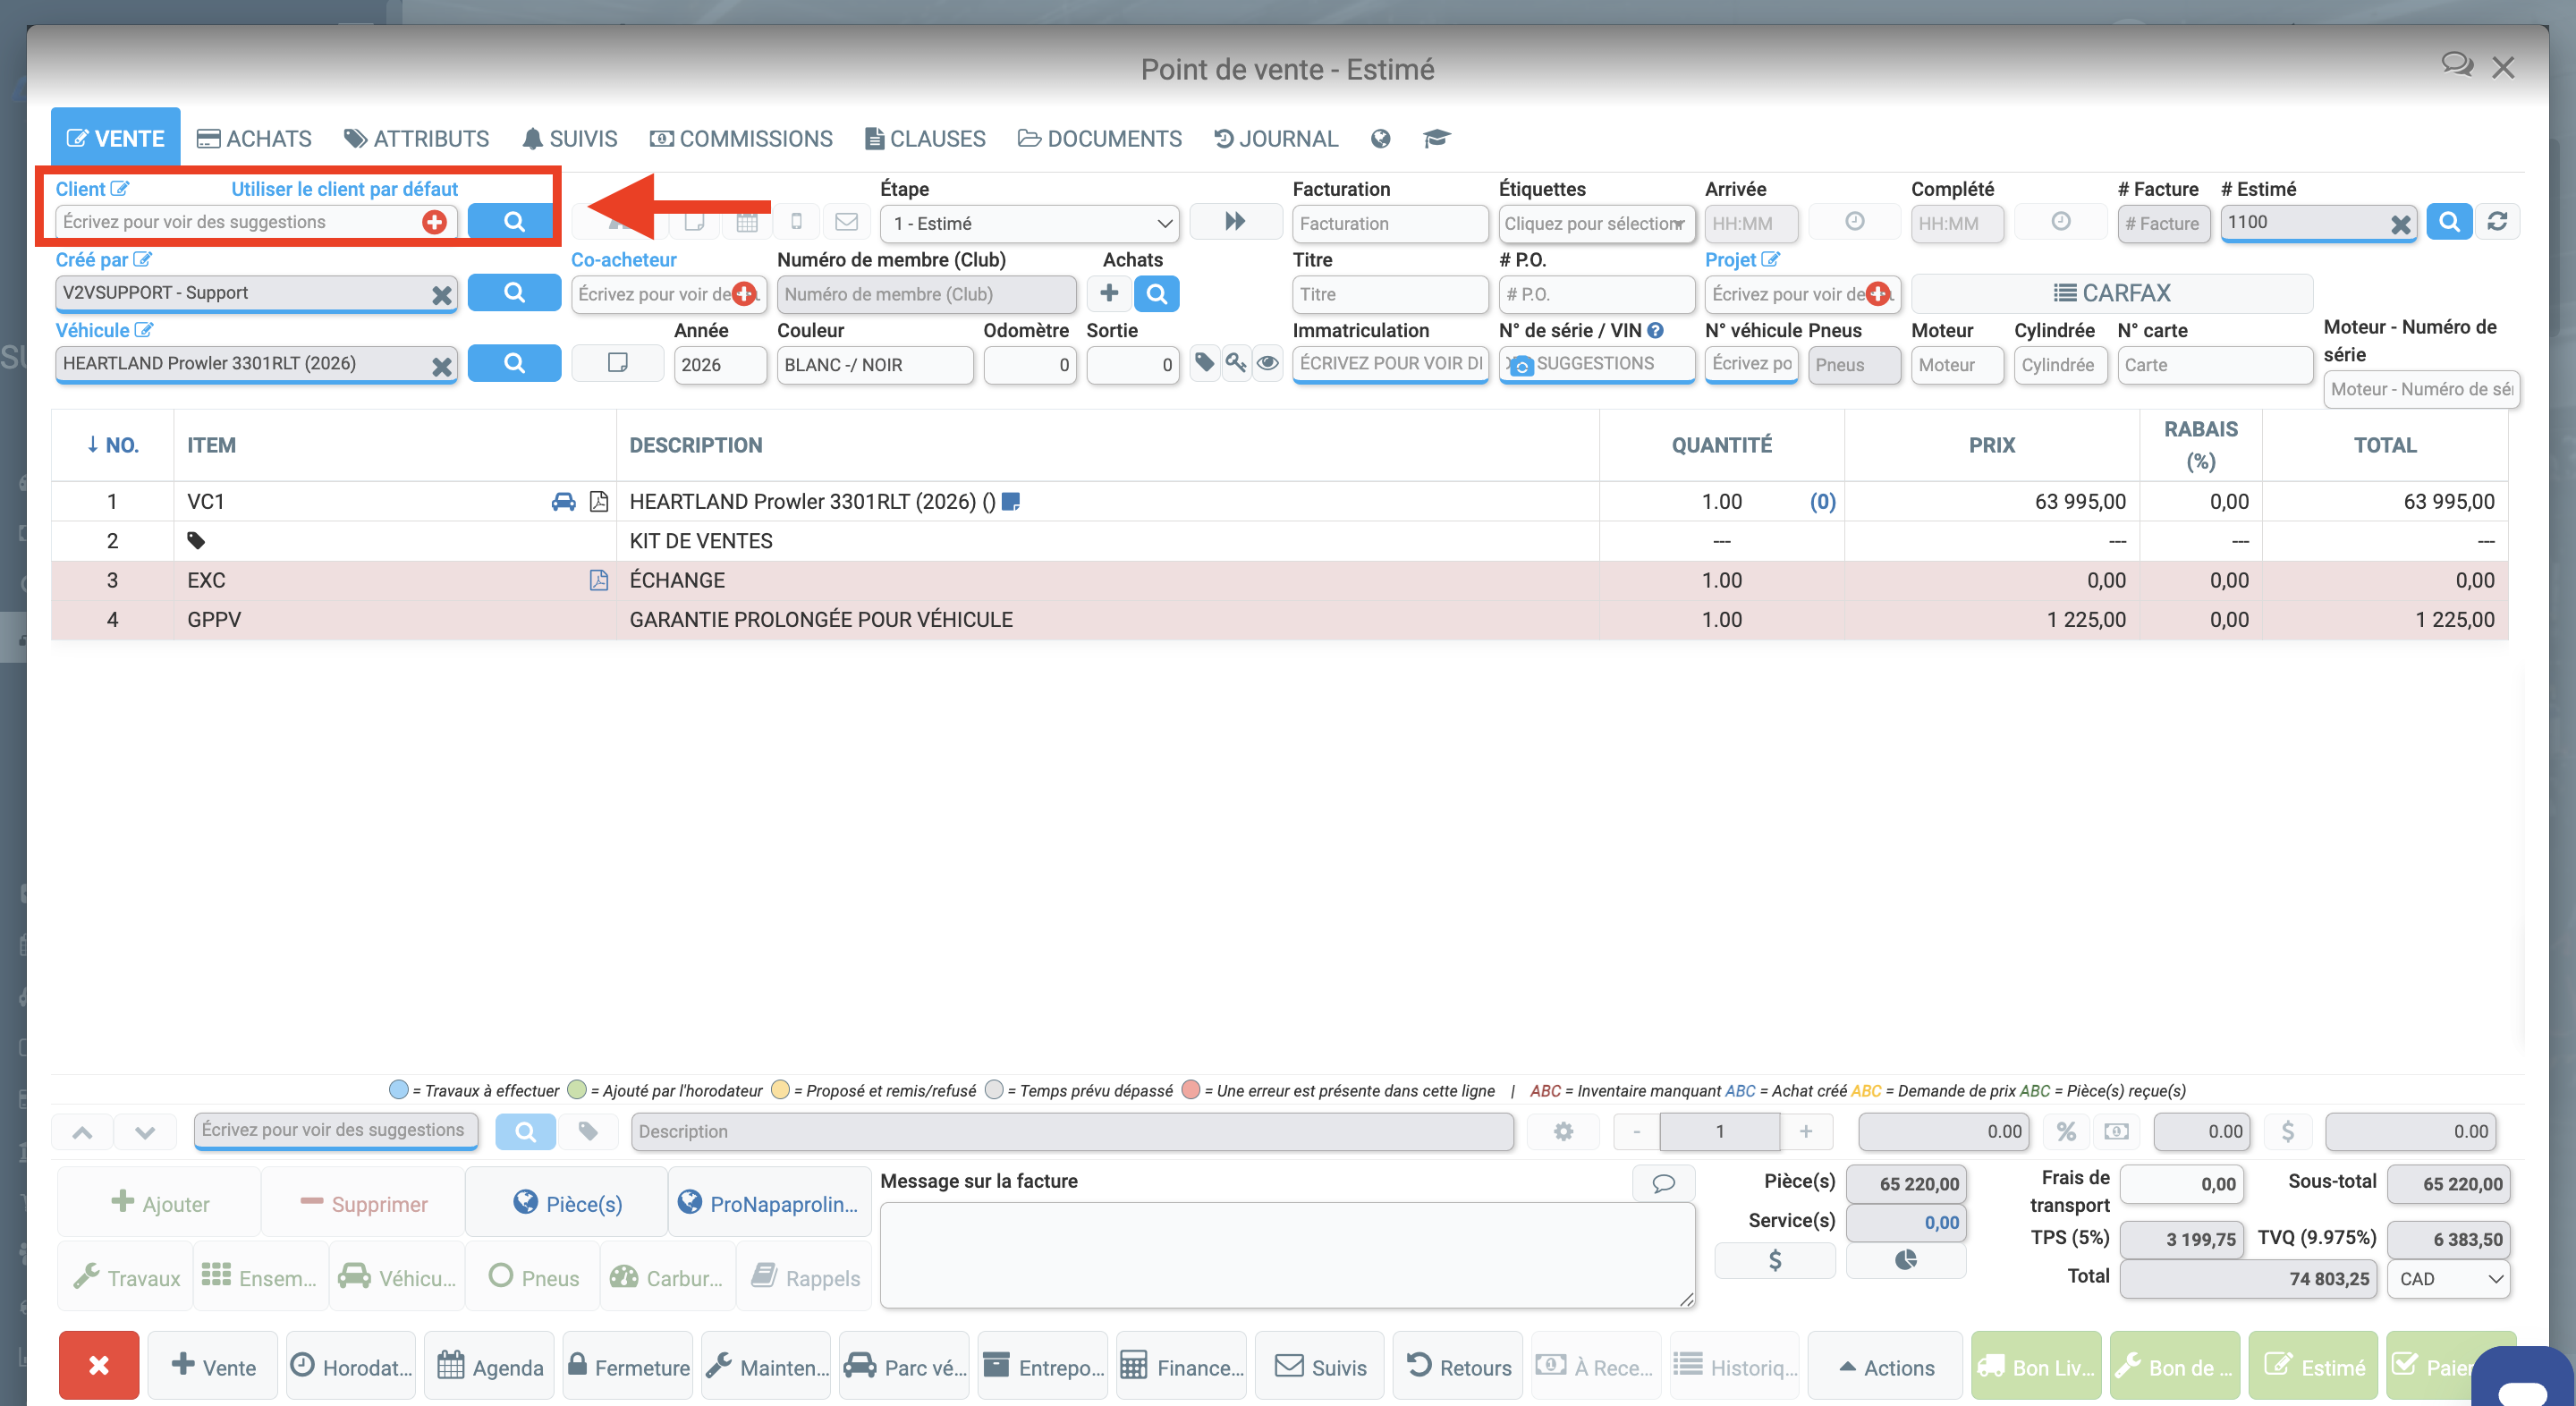
Task: Click the vehicle tag icon beside Sortie
Action: [1205, 363]
